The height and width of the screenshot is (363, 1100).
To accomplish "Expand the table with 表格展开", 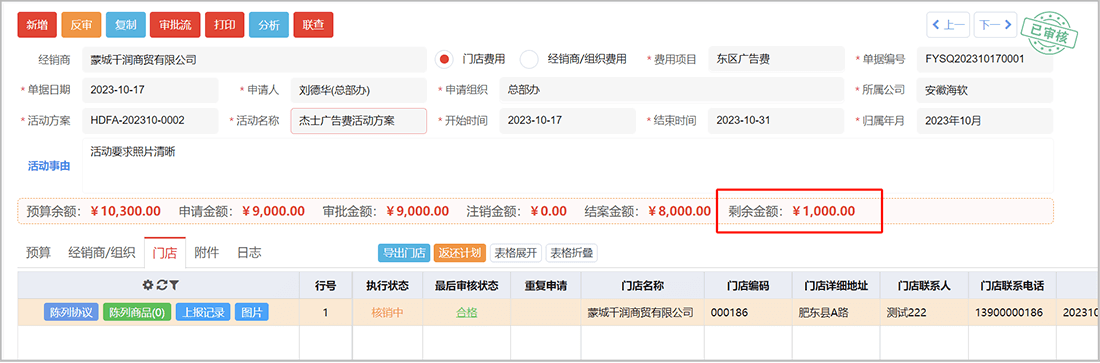I will [516, 253].
